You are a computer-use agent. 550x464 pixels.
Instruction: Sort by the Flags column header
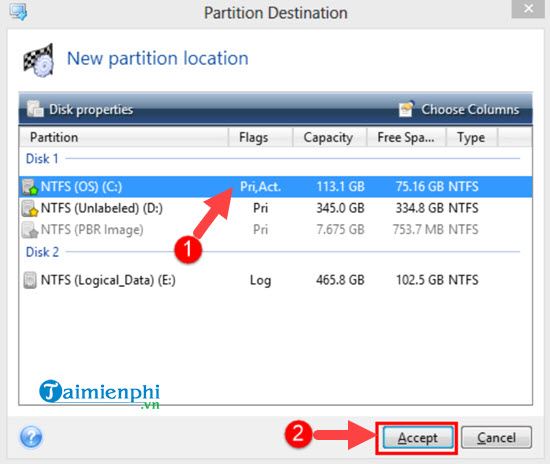point(260,137)
